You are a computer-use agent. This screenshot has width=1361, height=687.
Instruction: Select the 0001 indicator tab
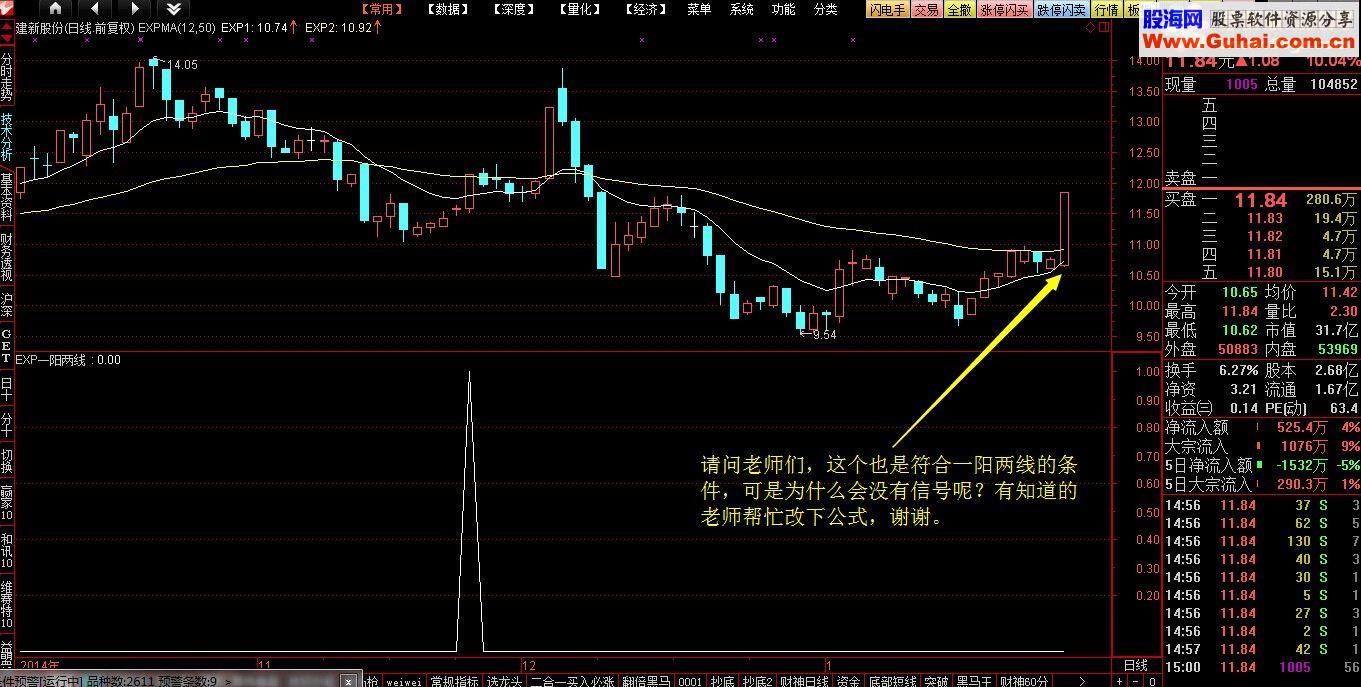pos(690,681)
